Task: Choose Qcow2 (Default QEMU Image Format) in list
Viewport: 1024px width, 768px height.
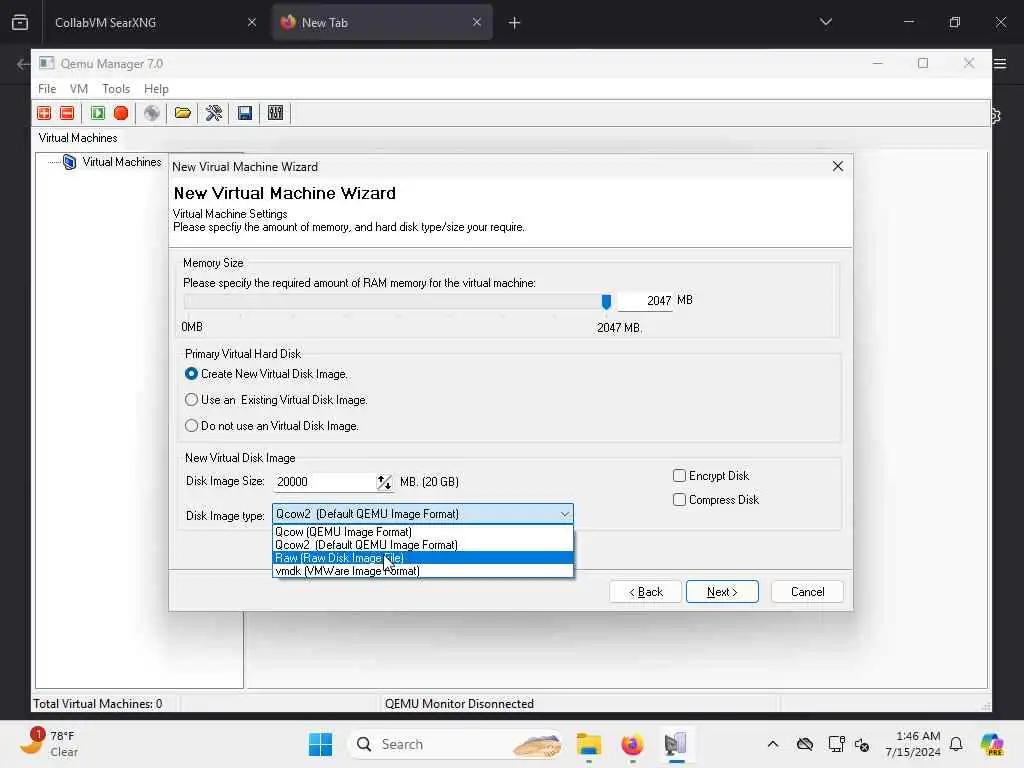Action: coord(423,545)
